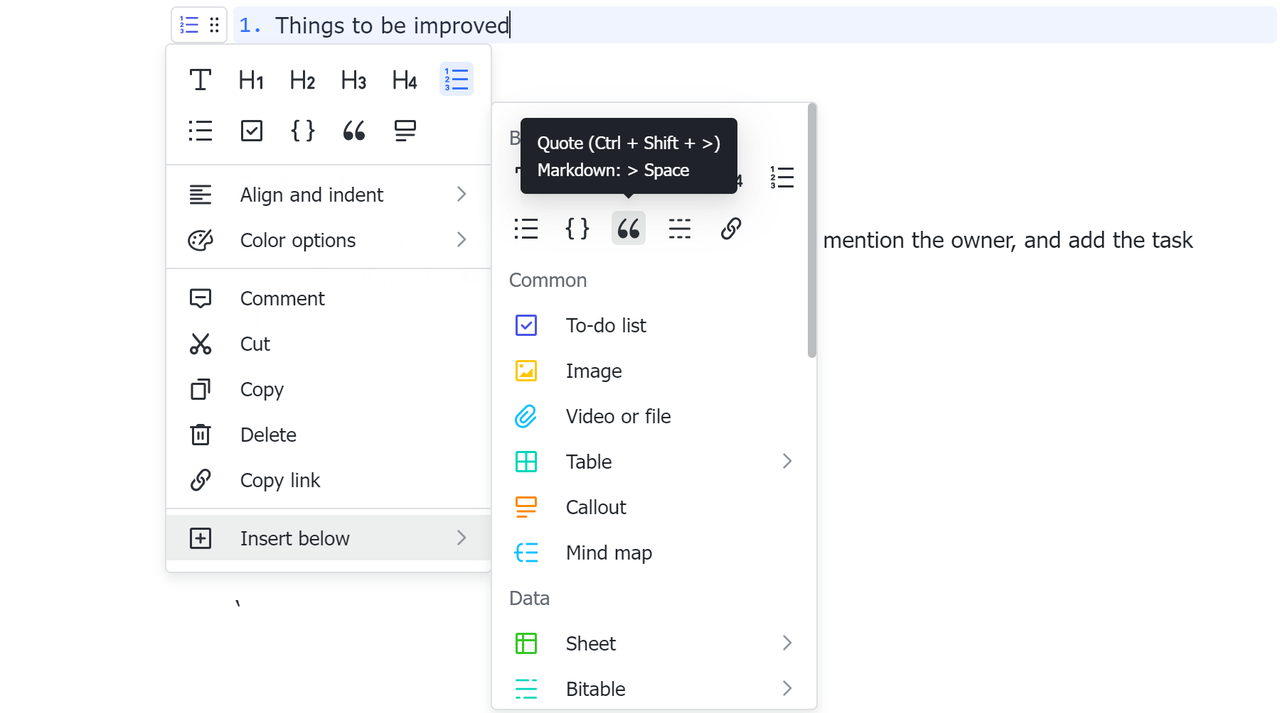Apply Heading 1 to the block
Image resolution: width=1280 pixels, height=713 pixels.
coord(251,80)
